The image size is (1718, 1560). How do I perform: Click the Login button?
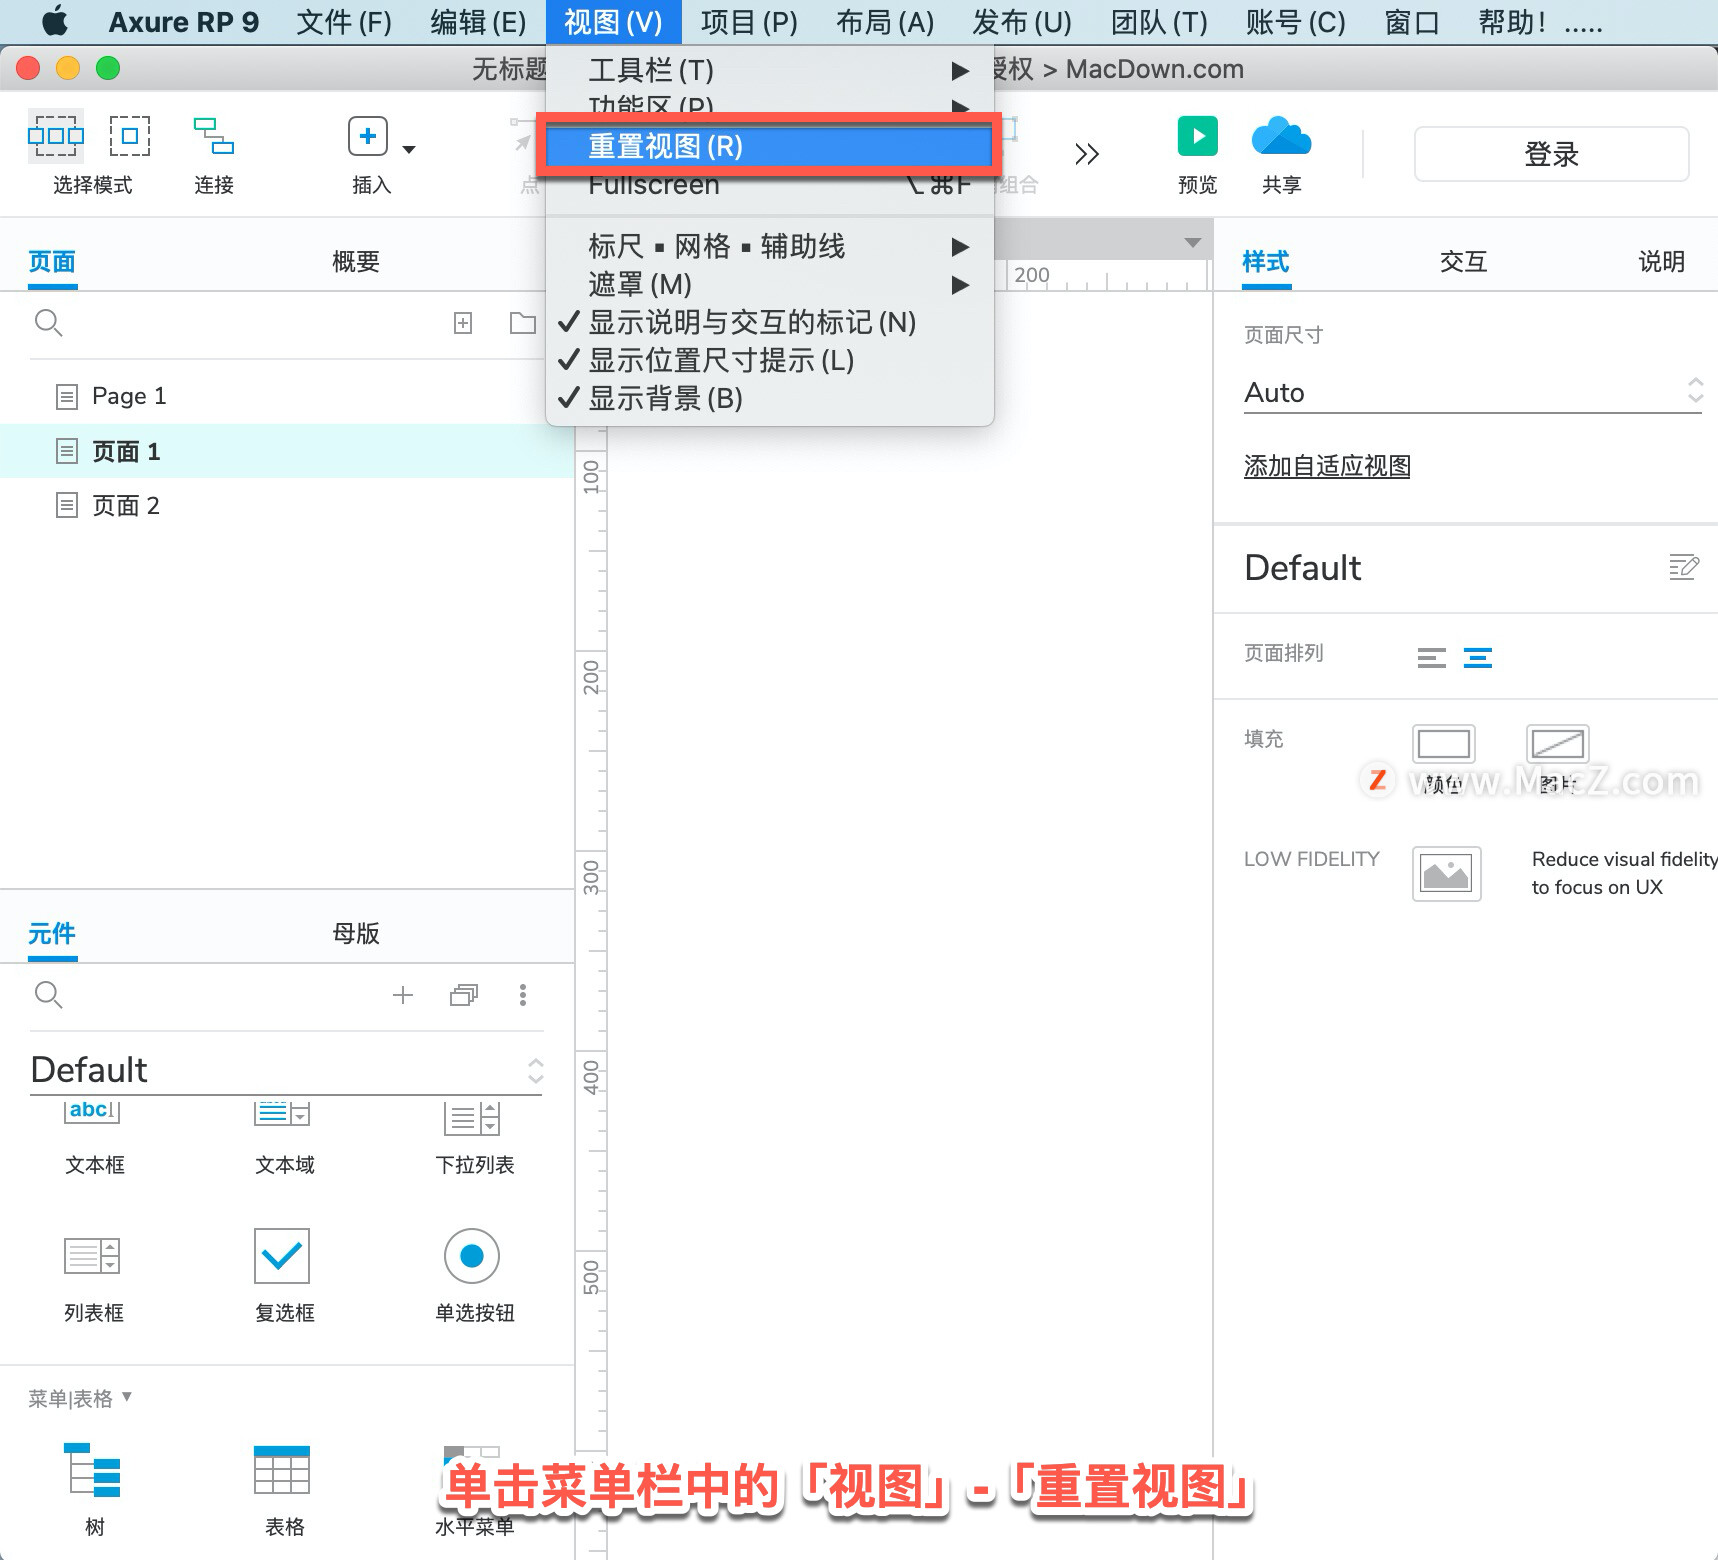tap(1551, 154)
